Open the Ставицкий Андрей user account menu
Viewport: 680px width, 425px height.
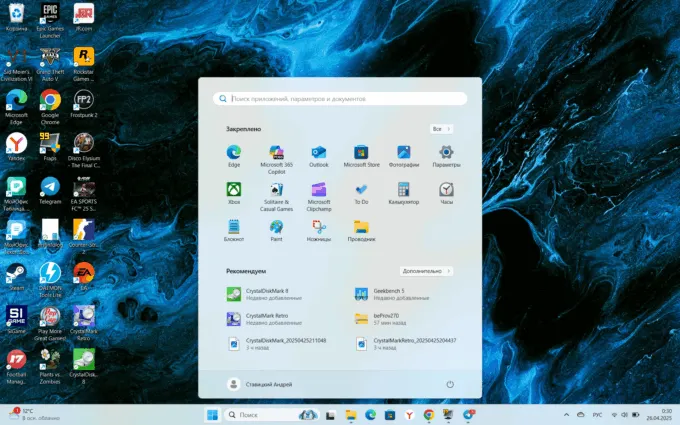[x=260, y=384]
